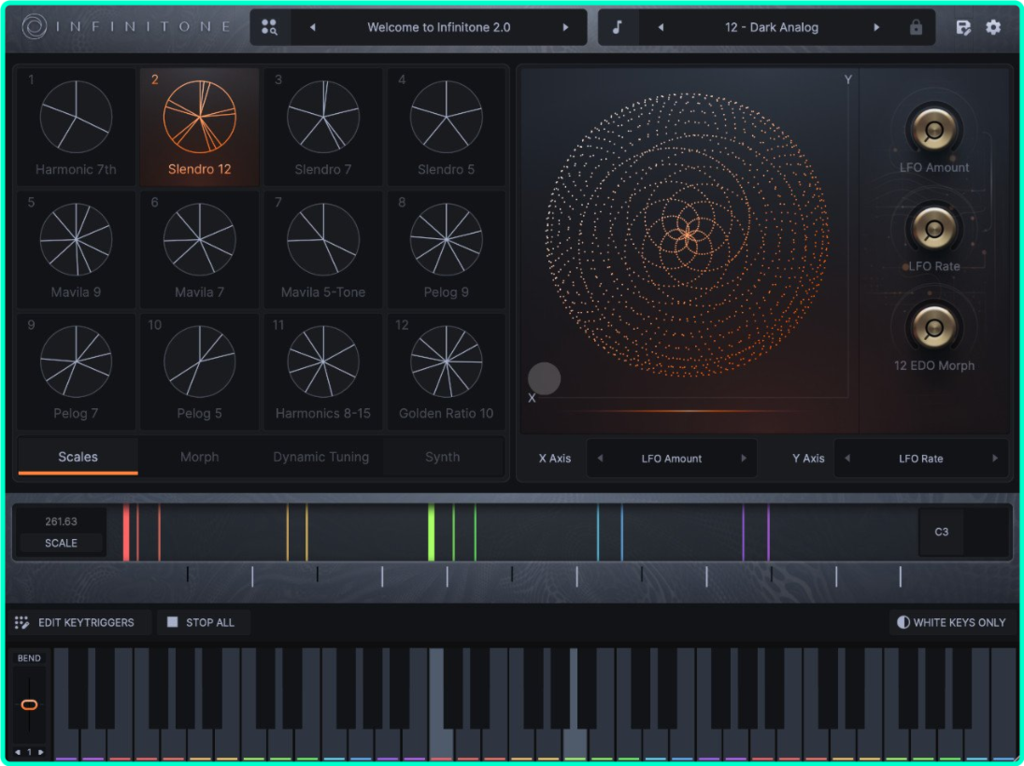Open the 12 - Dark Analog sound name

[x=771, y=27]
